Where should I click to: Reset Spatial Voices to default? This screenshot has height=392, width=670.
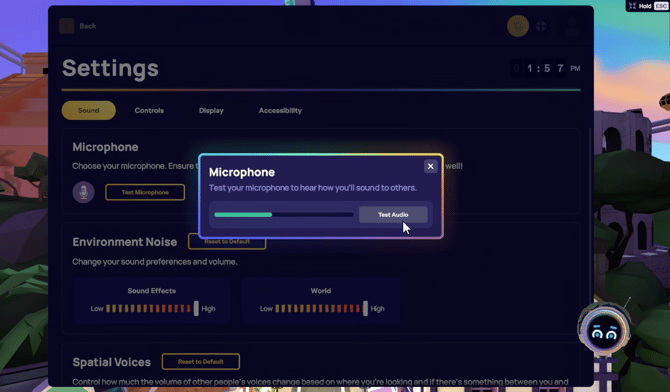click(200, 362)
